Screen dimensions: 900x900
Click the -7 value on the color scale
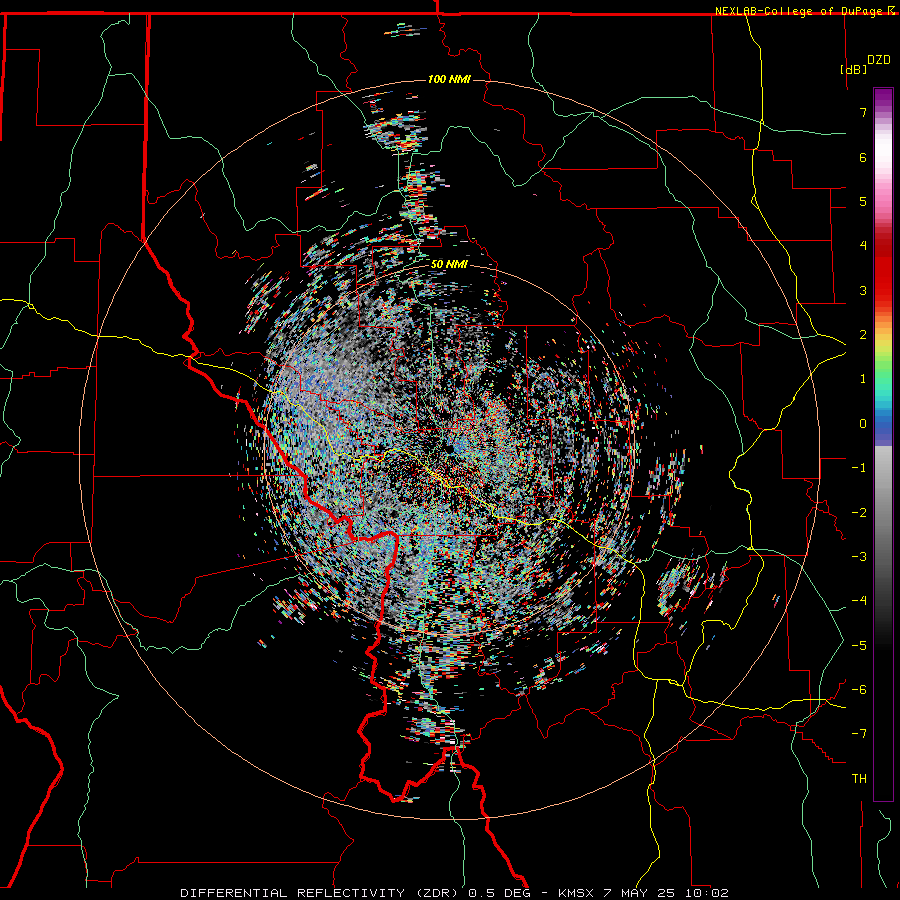[x=859, y=734]
